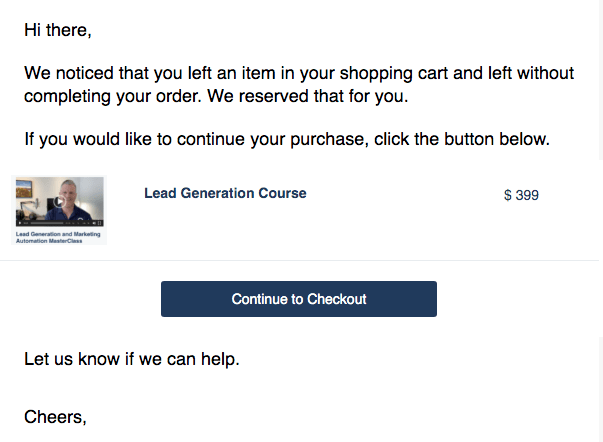Viewport: 603px width, 442px height.
Task: Click the 'Let us know if we can help.' text
Action: (132, 359)
